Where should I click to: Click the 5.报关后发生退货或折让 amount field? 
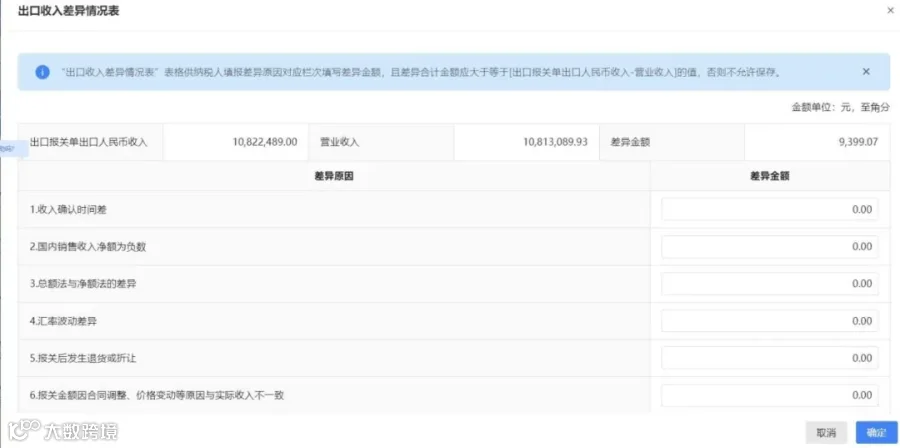tap(770, 358)
